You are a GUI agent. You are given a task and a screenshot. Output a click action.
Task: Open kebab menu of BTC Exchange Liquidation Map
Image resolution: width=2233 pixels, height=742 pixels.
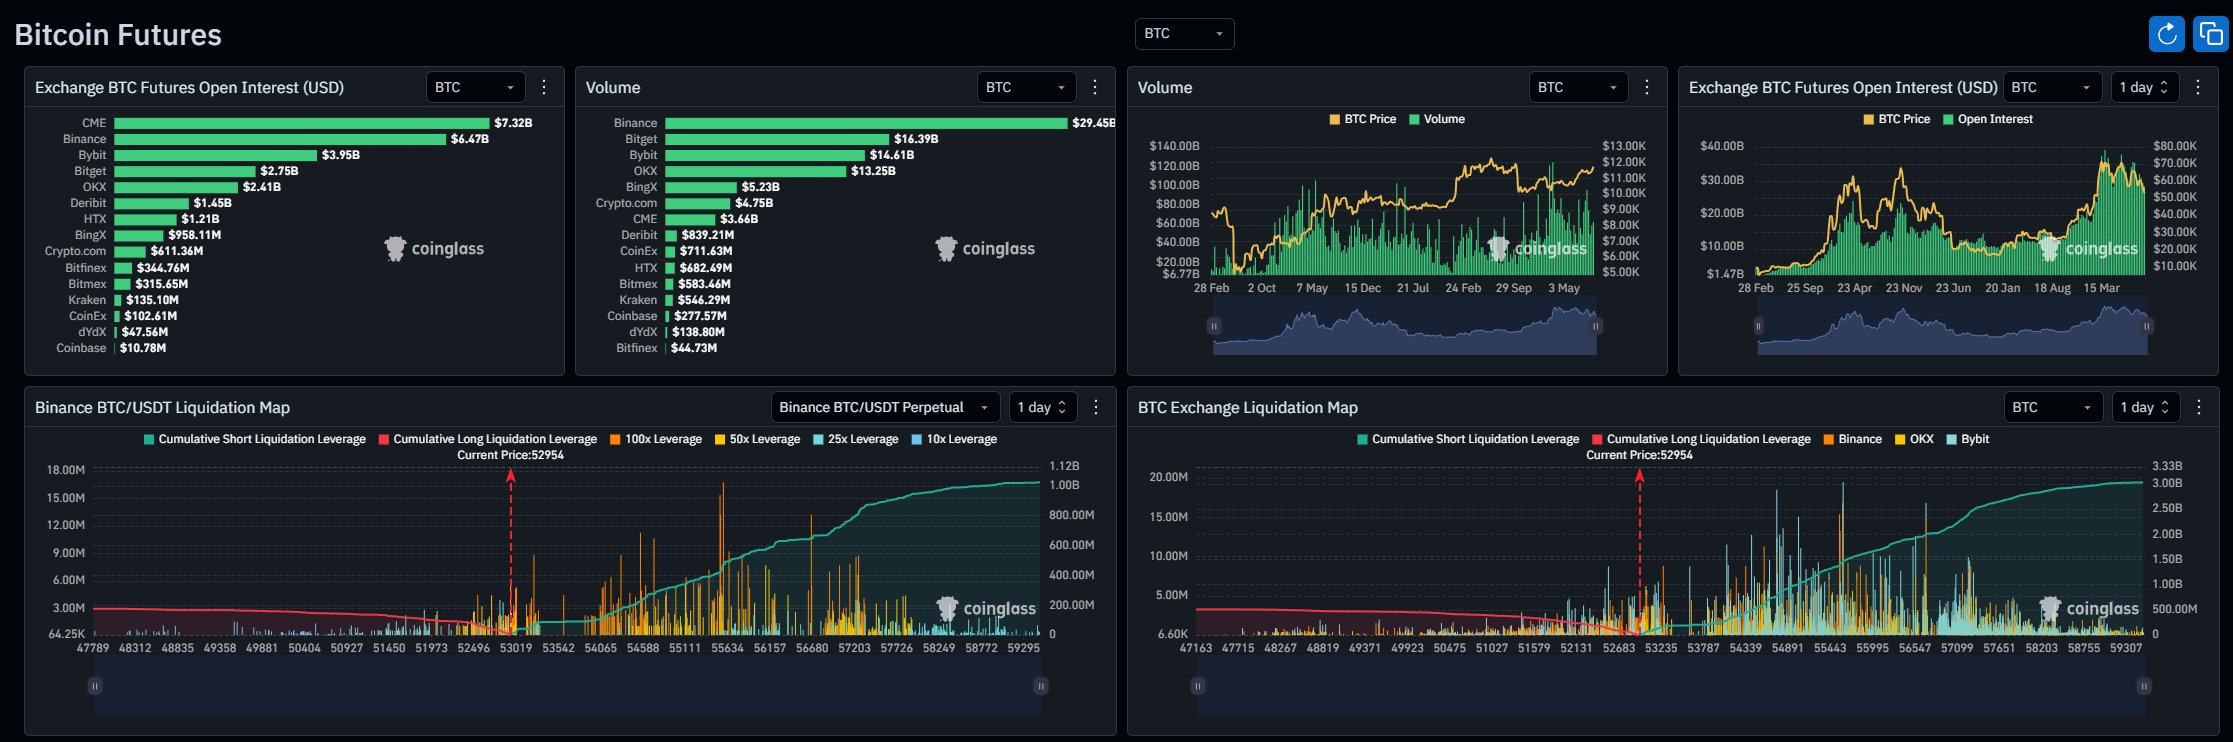point(2199,407)
